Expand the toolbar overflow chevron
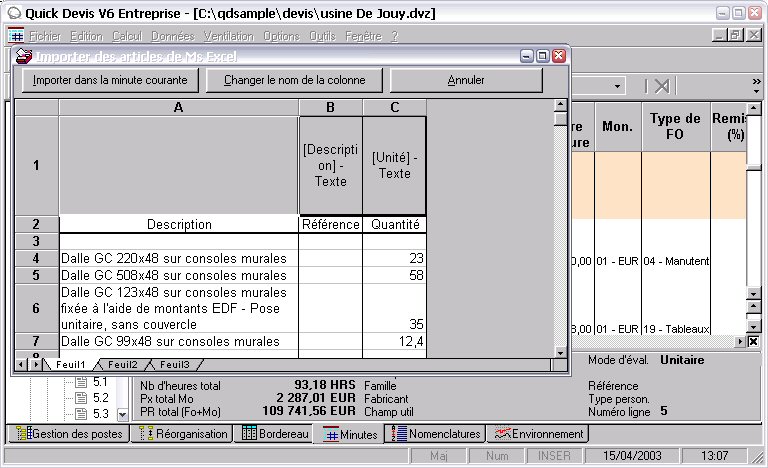Viewport: 768px width, 468px height. (756, 82)
